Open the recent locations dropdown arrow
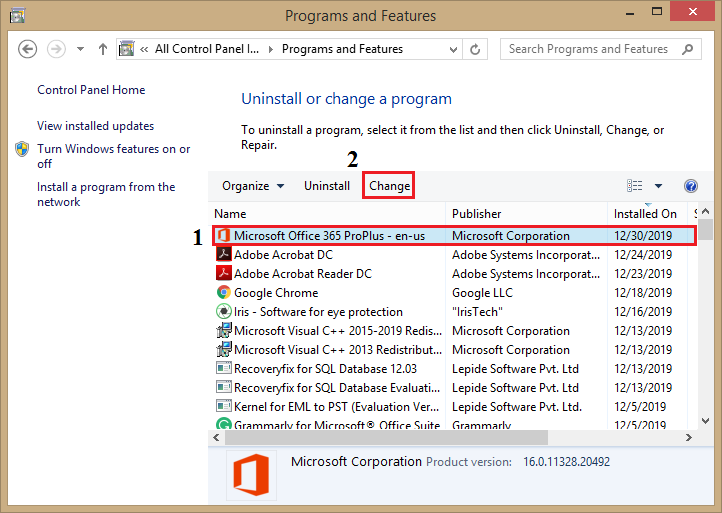The height and width of the screenshot is (513, 722). pyautogui.click(x=80, y=49)
